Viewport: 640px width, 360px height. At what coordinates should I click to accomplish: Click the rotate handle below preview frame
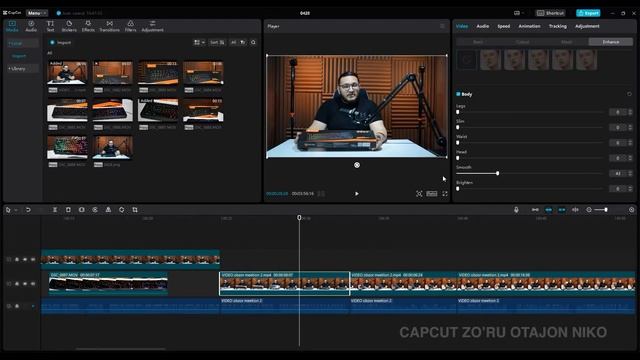coord(357,165)
